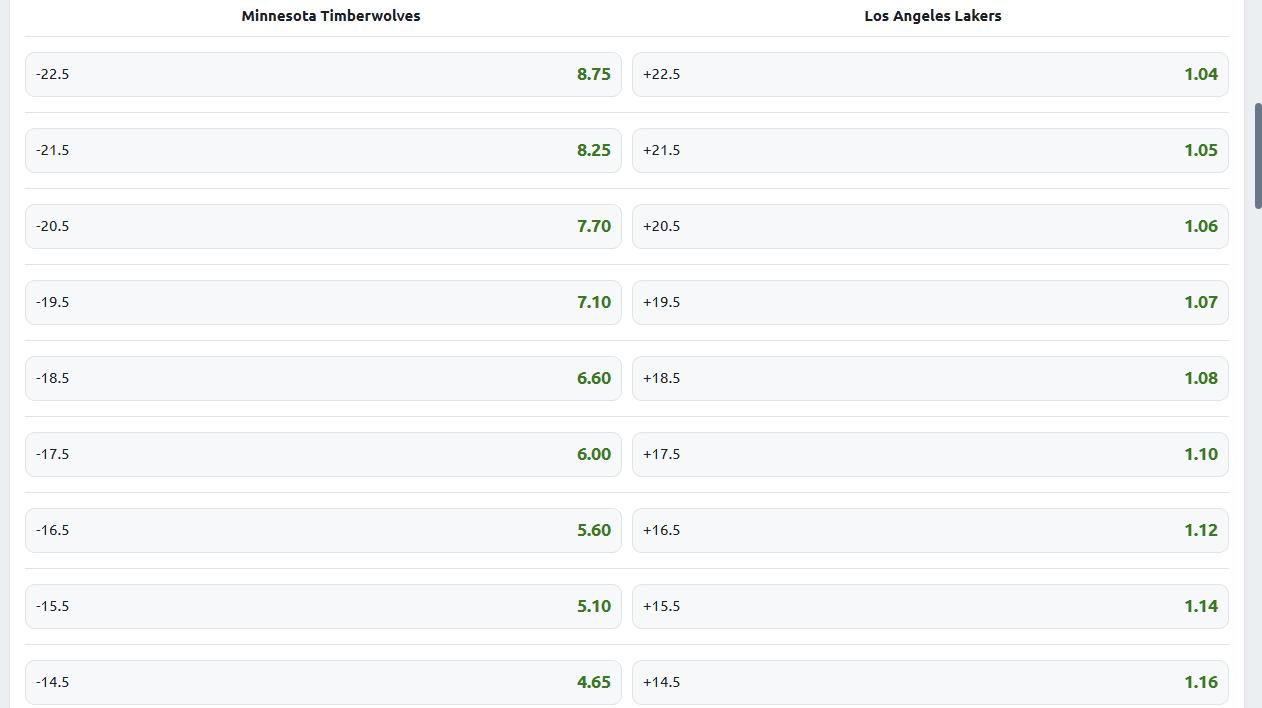The image size is (1262, 708).
Task: Click the Minnesota Timberwolves column header
Action: 331,16
